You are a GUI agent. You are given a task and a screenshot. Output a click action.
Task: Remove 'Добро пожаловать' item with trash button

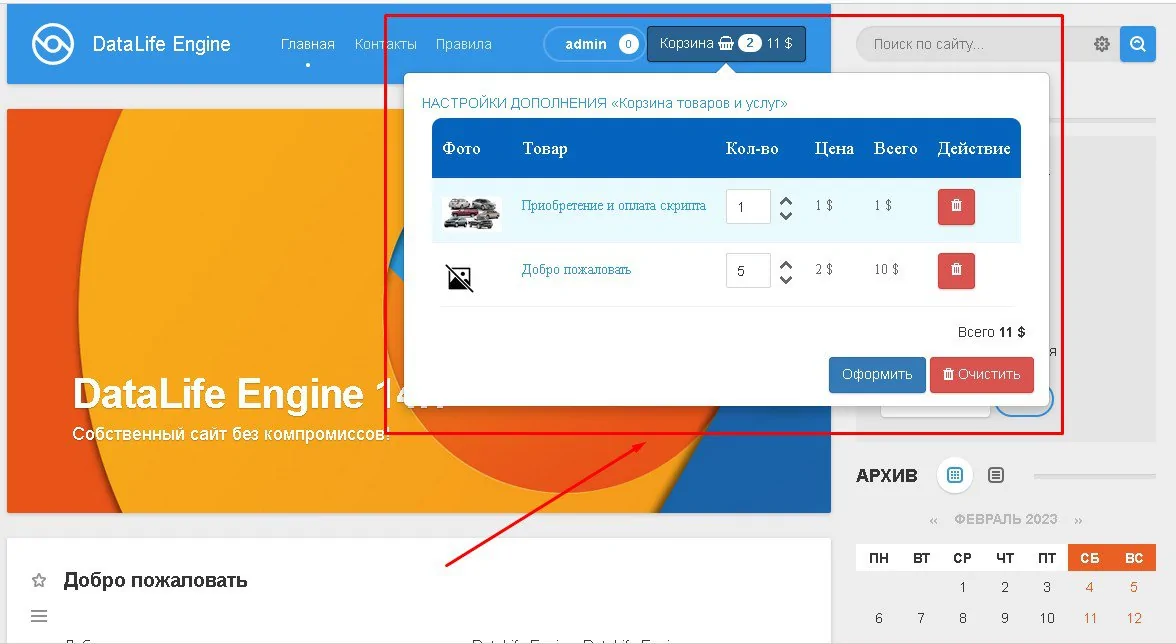[956, 270]
